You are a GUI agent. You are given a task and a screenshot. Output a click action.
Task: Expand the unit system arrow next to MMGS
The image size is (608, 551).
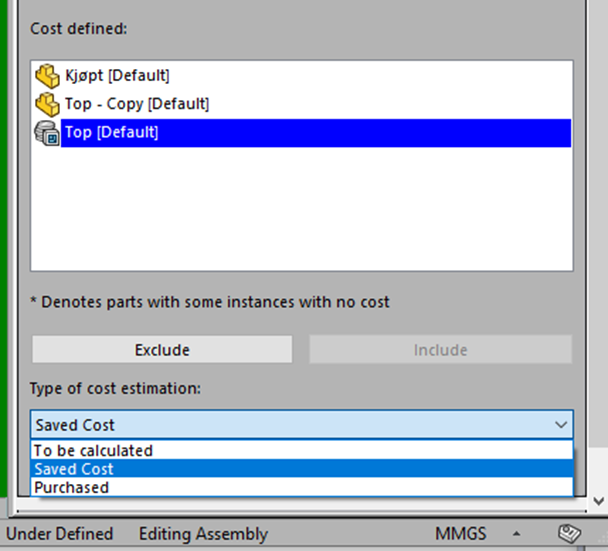coord(516,534)
